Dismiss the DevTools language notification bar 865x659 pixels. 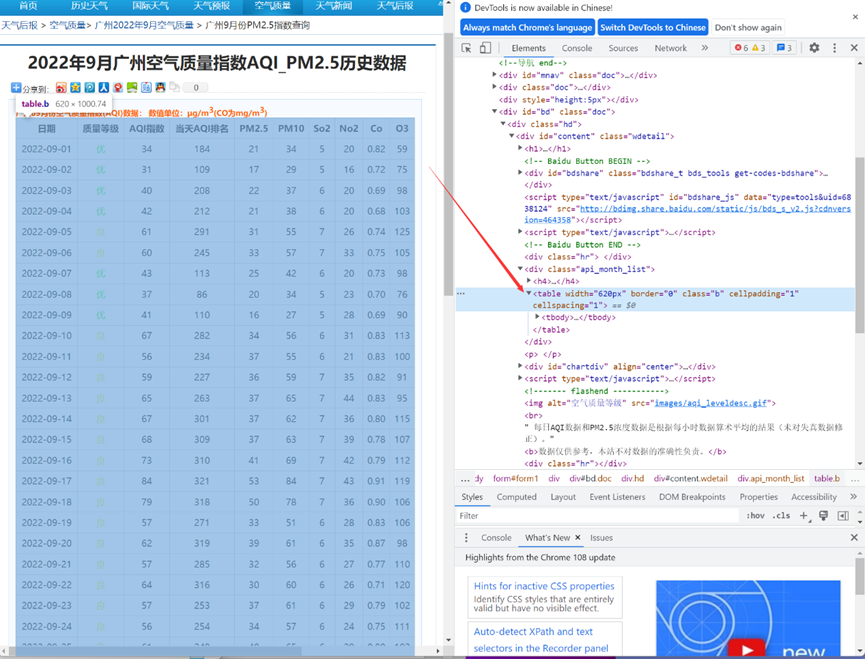[855, 17]
